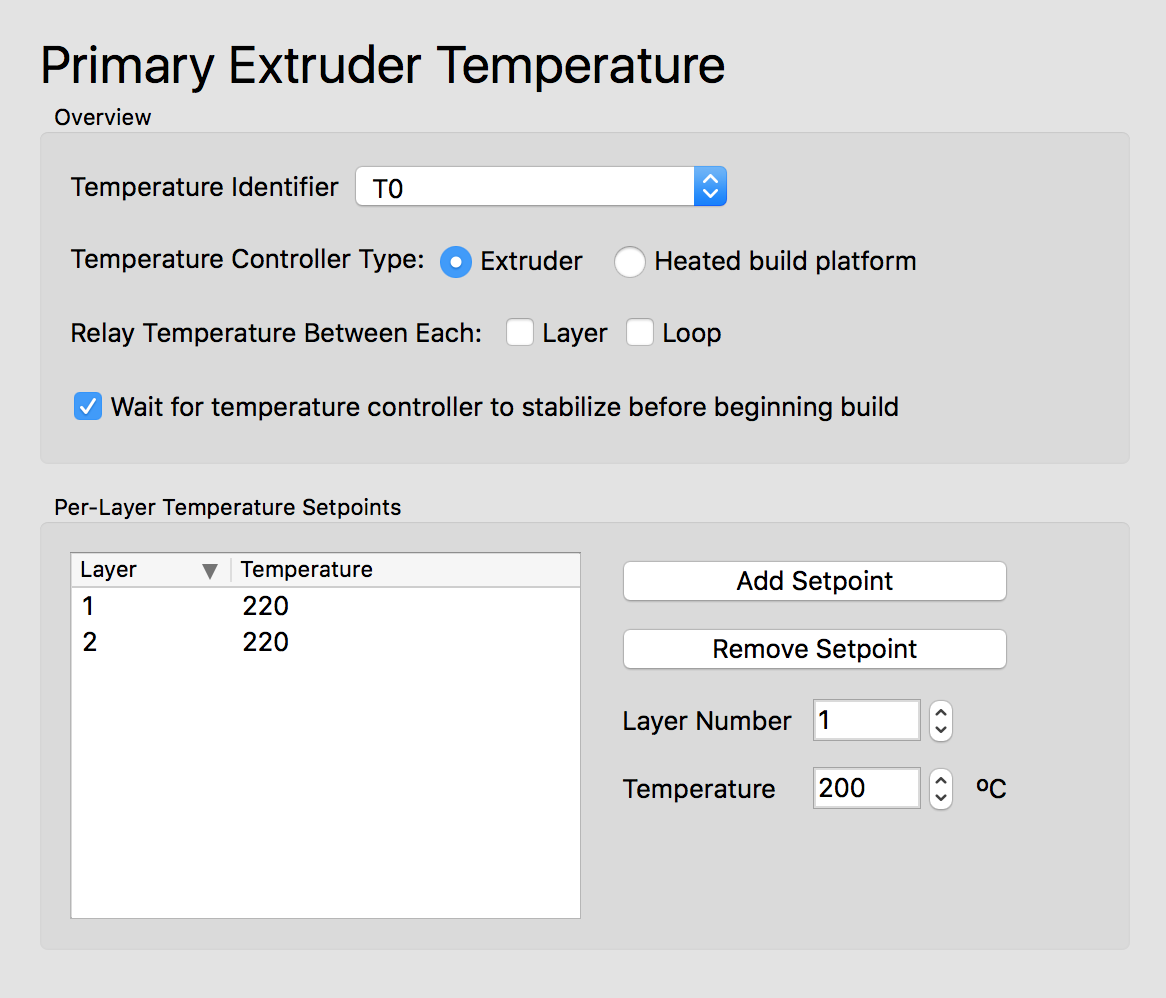Click the Layer column sort arrow
The image size is (1166, 998).
210,571
